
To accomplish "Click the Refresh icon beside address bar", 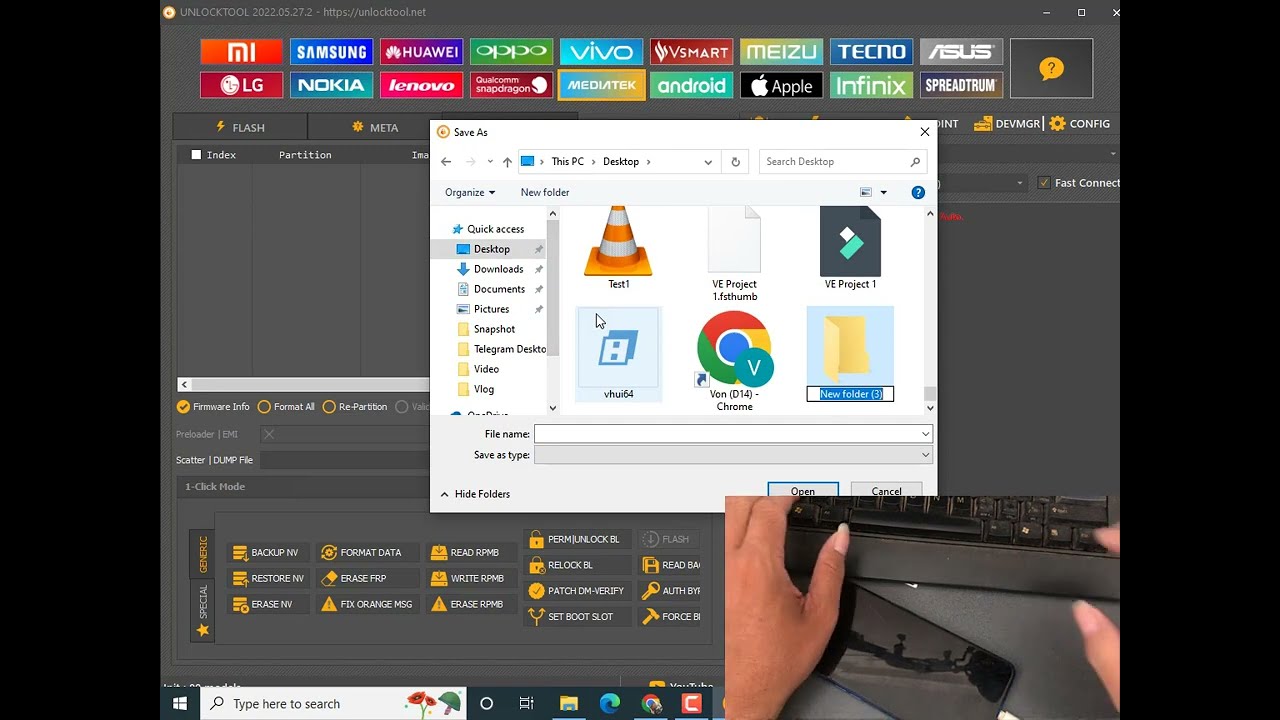I will (735, 162).
